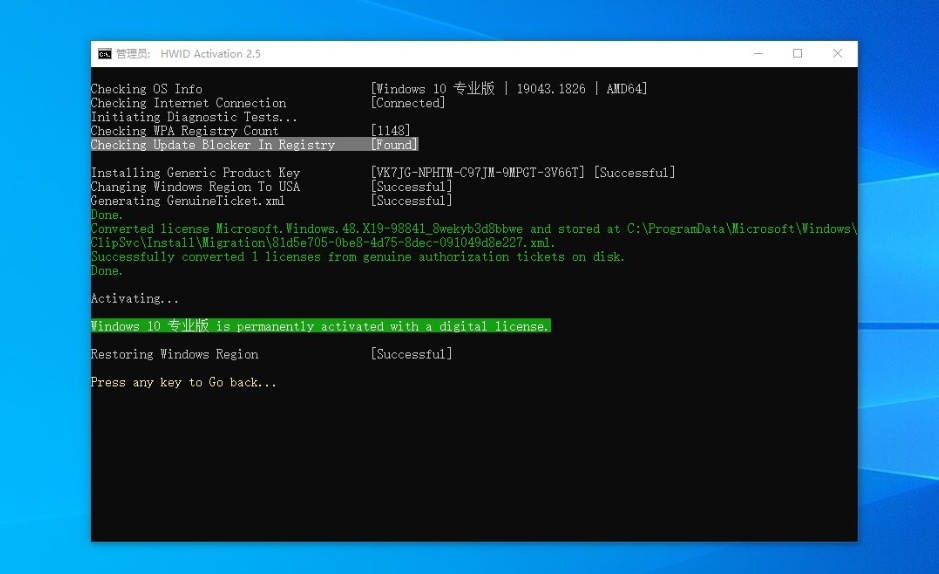Screen dimensions: 939x574
Task: Click the '[Successful]' status after the product key
Action: tap(634, 173)
